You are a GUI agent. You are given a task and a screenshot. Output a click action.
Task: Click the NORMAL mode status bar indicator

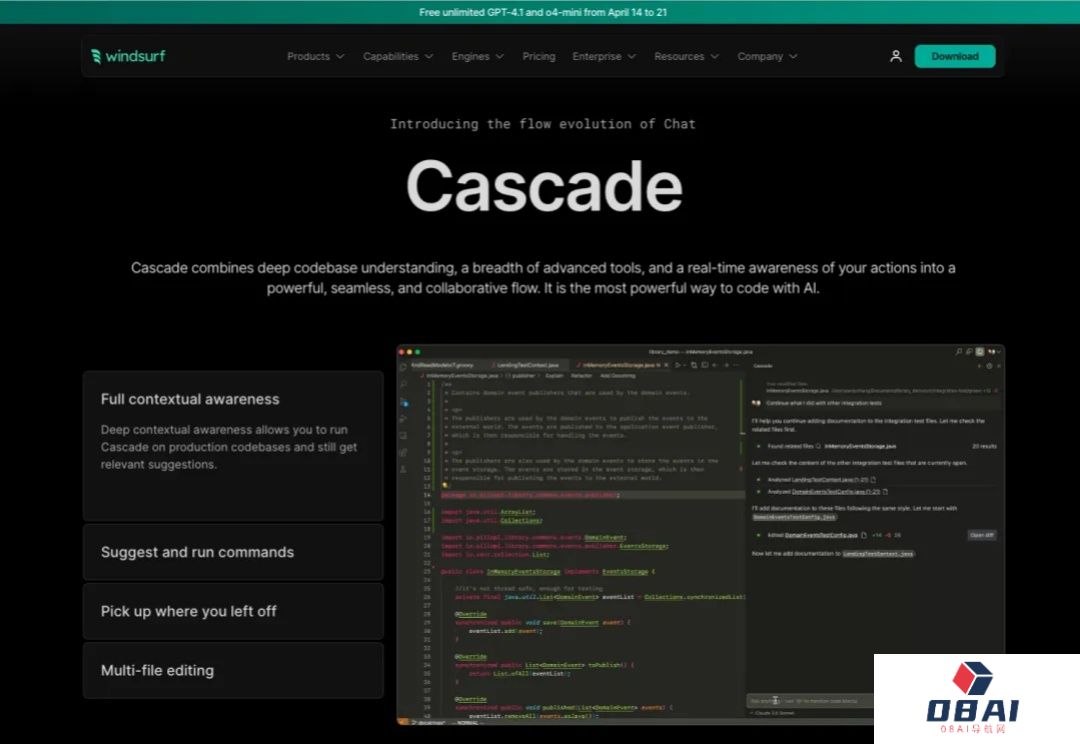tap(468, 723)
